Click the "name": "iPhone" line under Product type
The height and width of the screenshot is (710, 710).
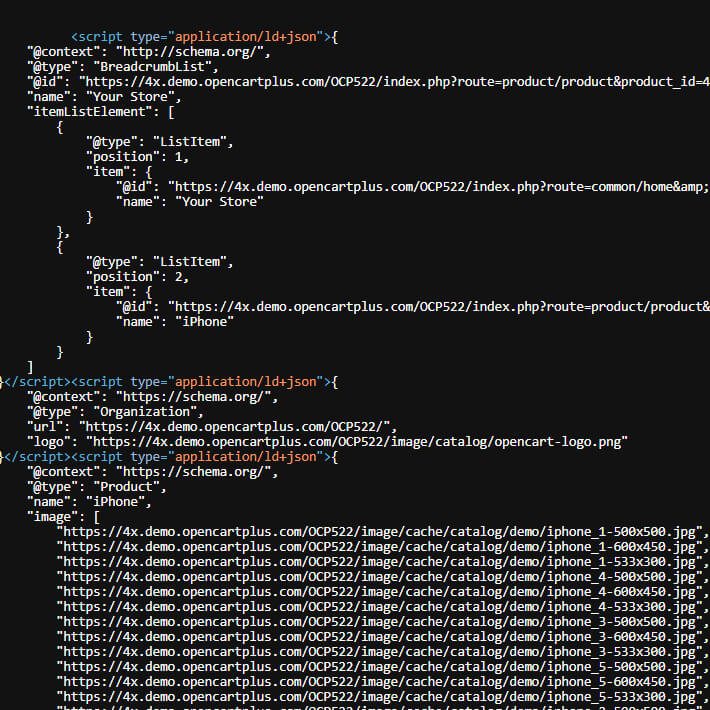pyautogui.click(x=89, y=502)
